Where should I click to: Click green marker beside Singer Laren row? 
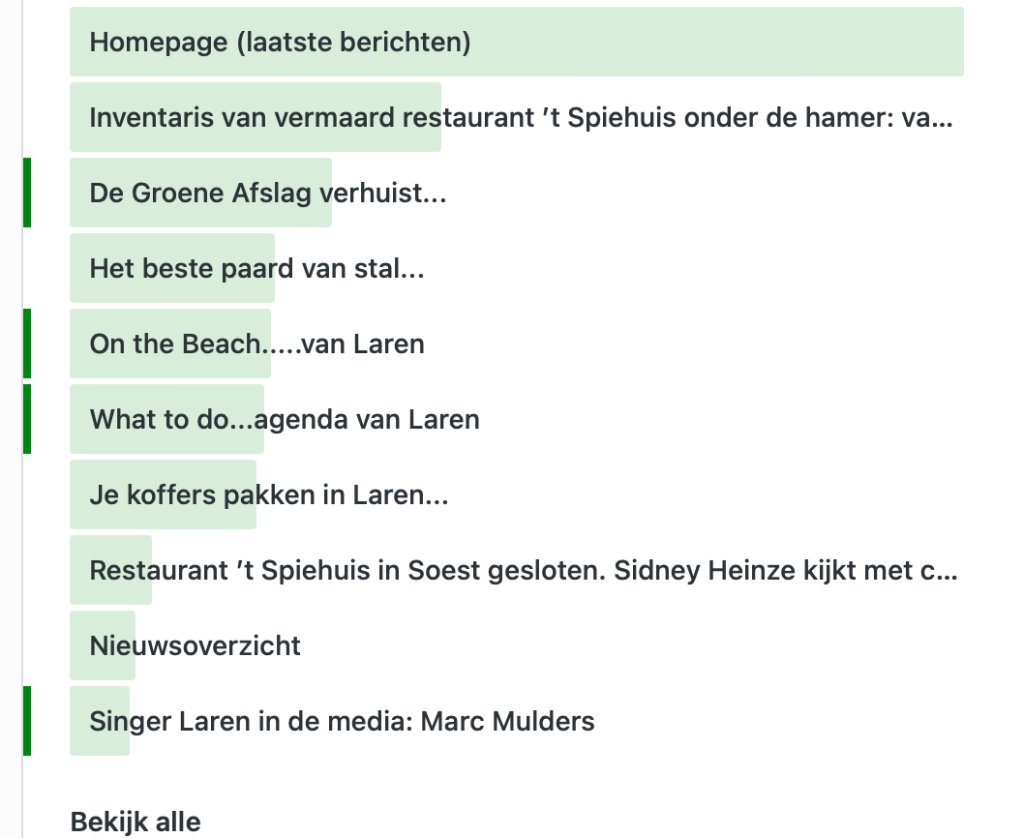[x=27, y=721]
